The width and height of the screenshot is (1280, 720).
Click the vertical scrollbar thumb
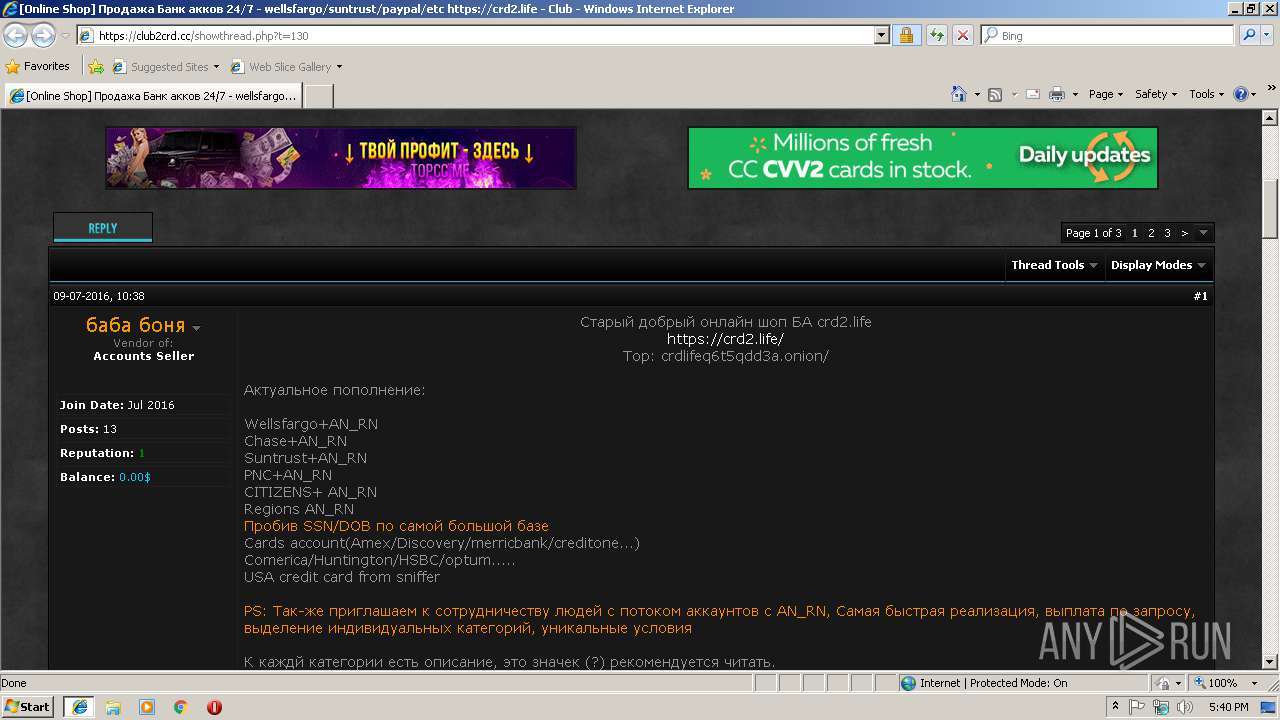[1270, 209]
